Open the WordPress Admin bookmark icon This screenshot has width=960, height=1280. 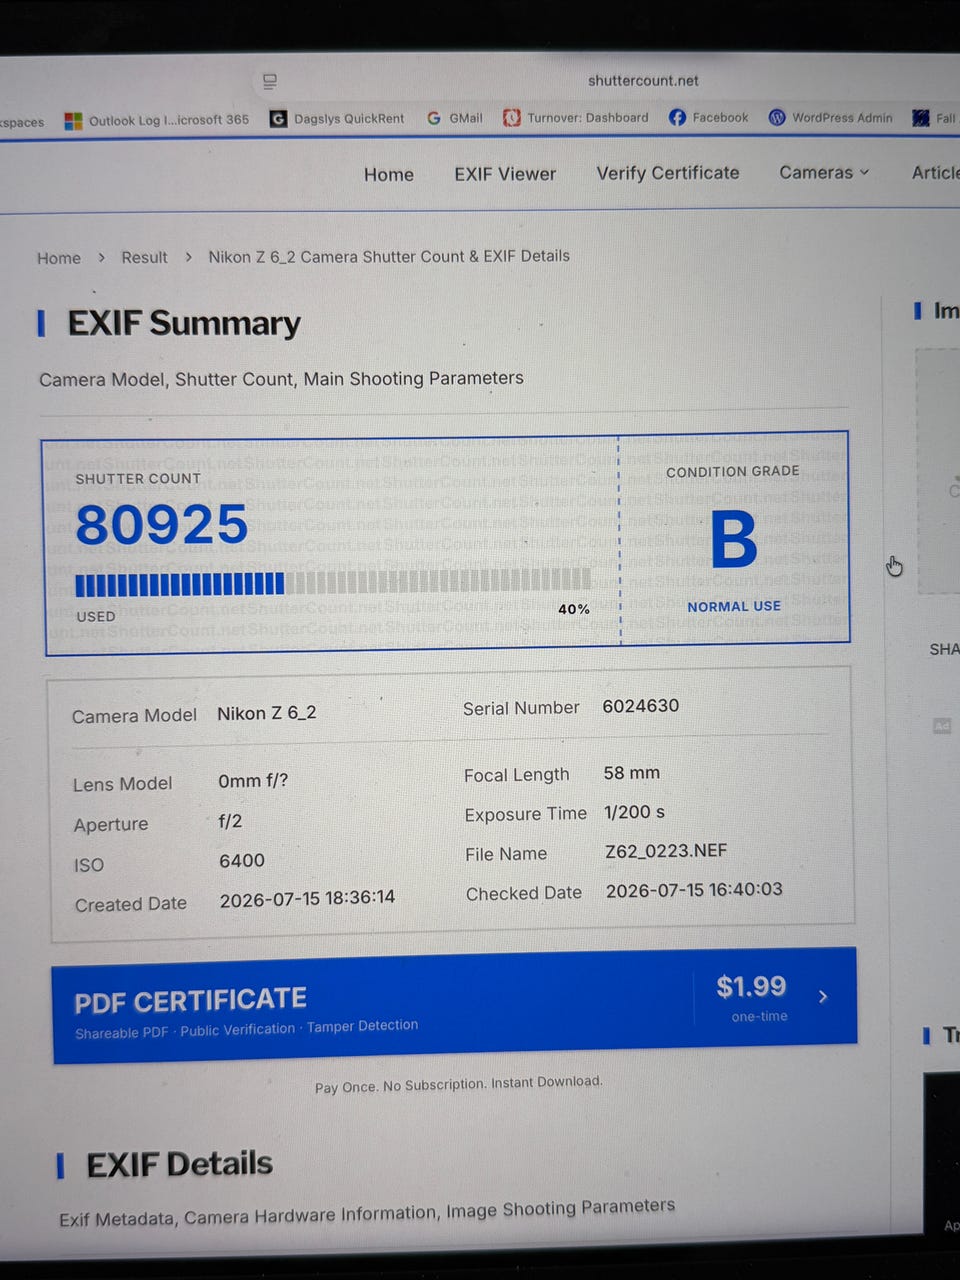777,117
